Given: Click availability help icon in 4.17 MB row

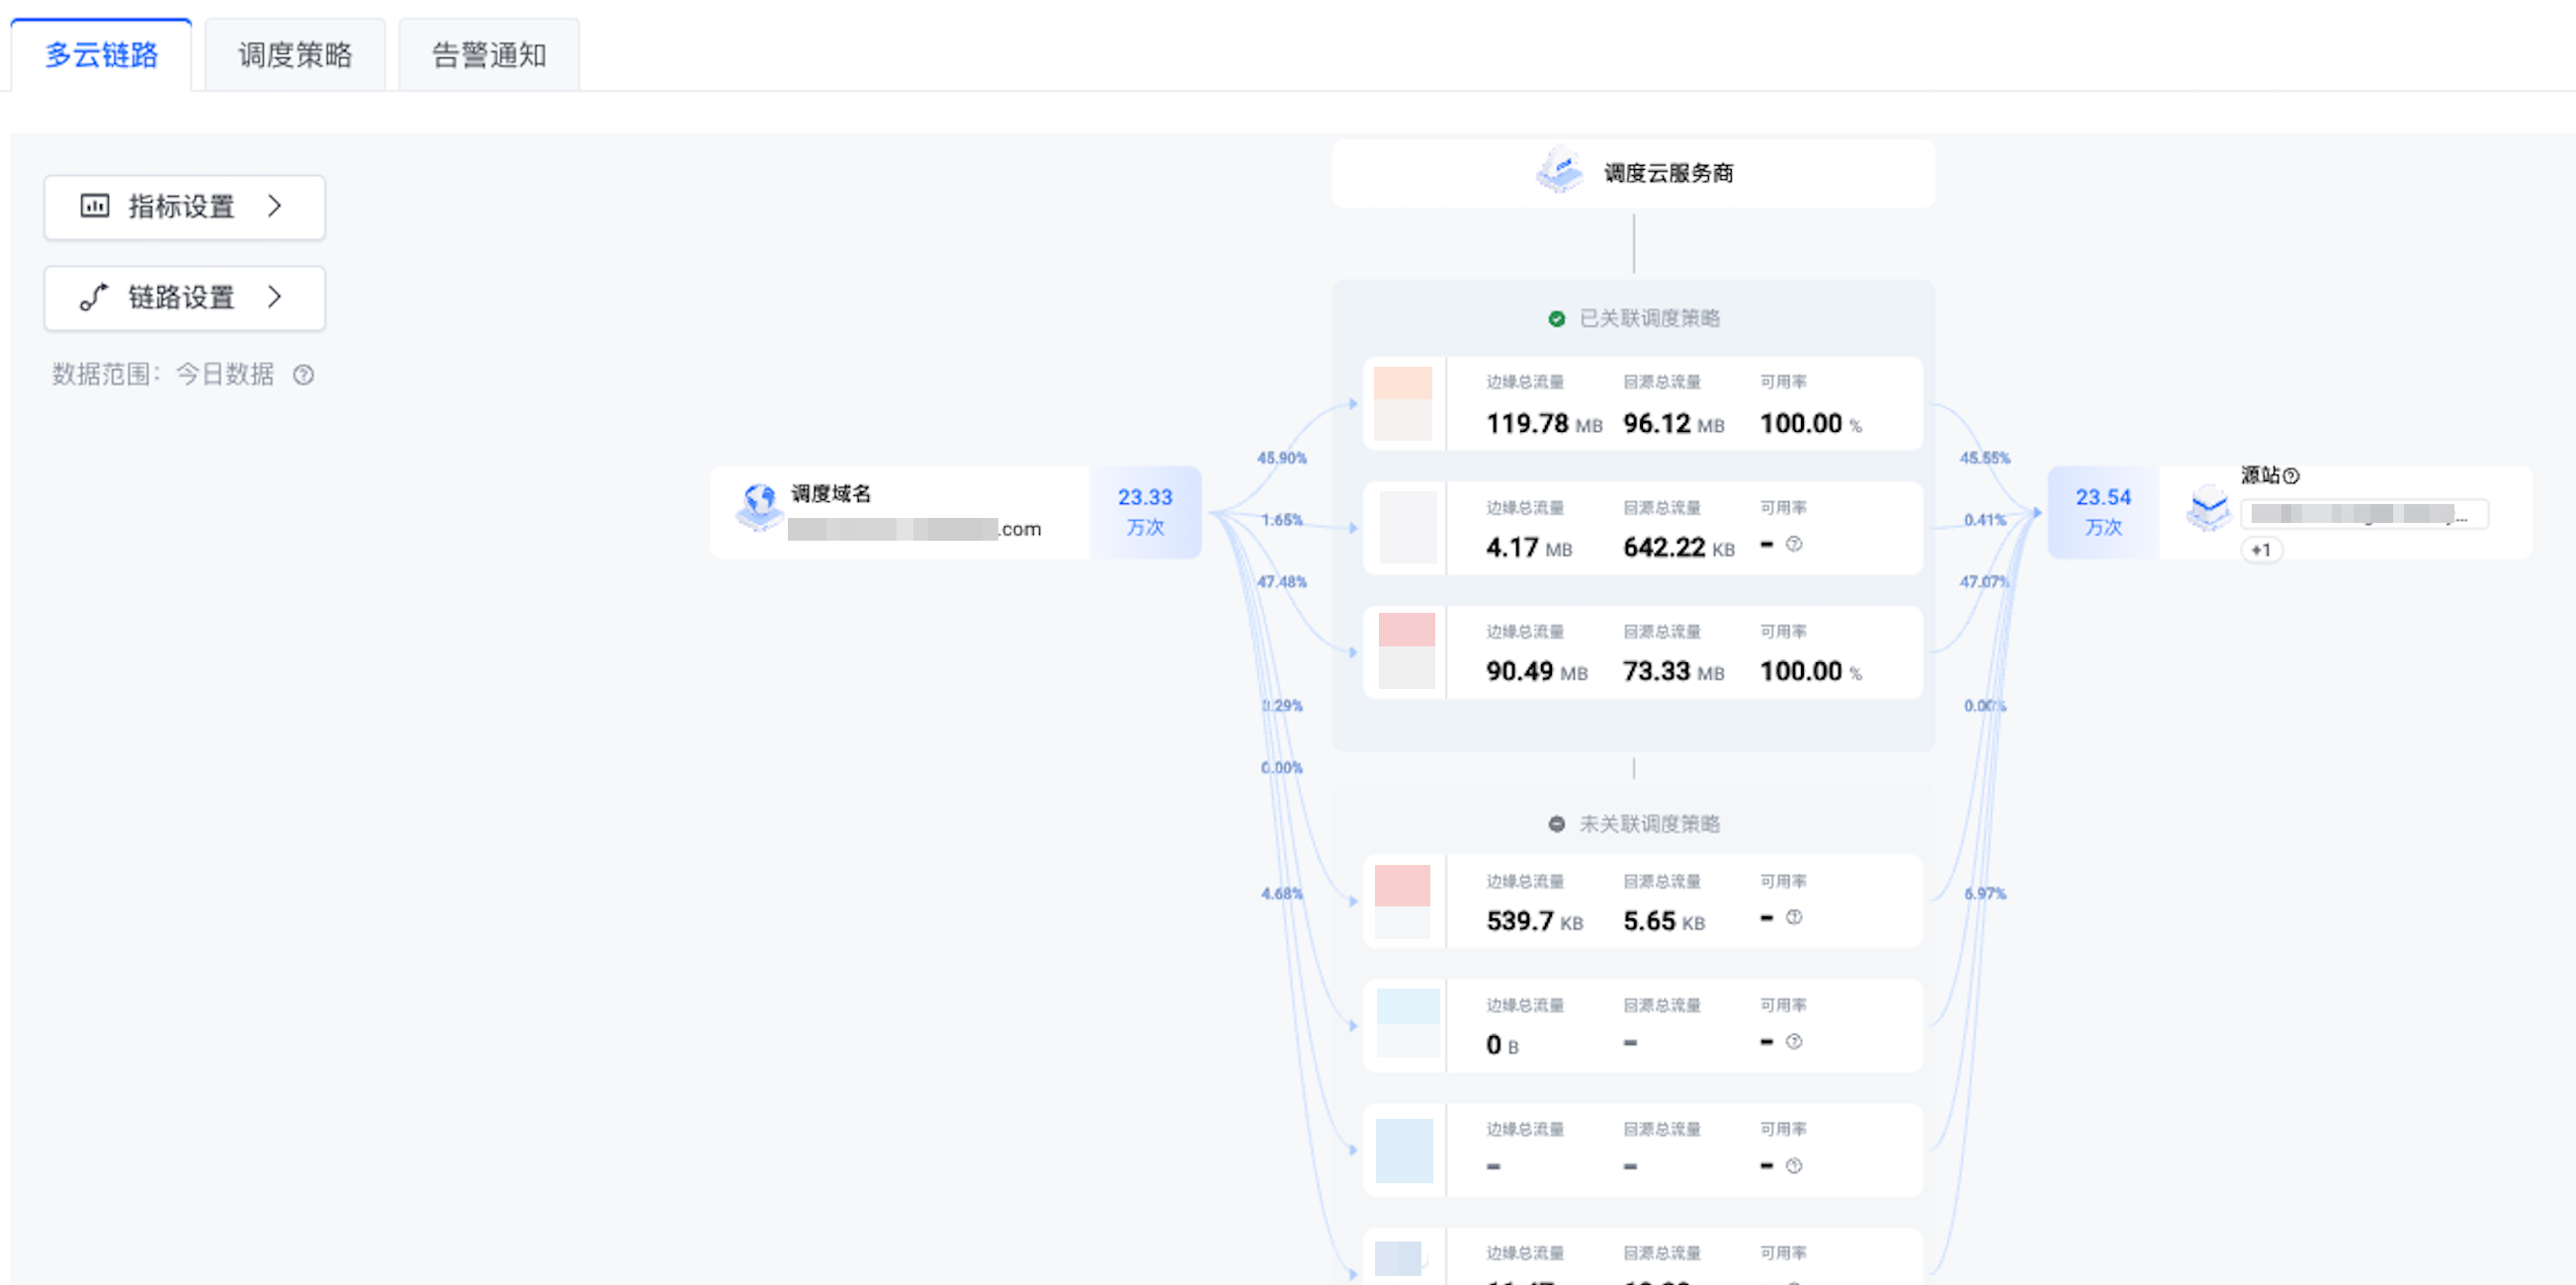Looking at the screenshot, I should pos(1794,544).
